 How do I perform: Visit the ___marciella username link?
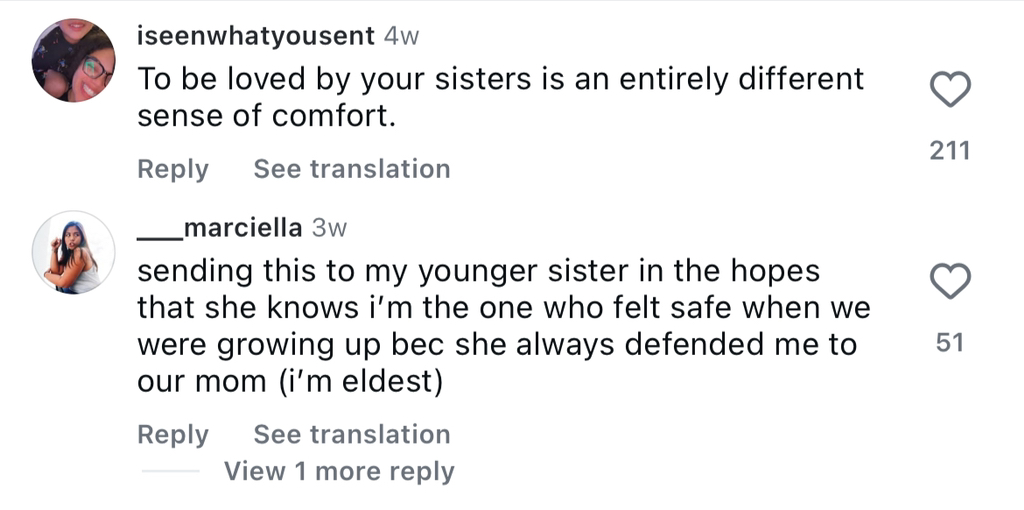(x=220, y=228)
